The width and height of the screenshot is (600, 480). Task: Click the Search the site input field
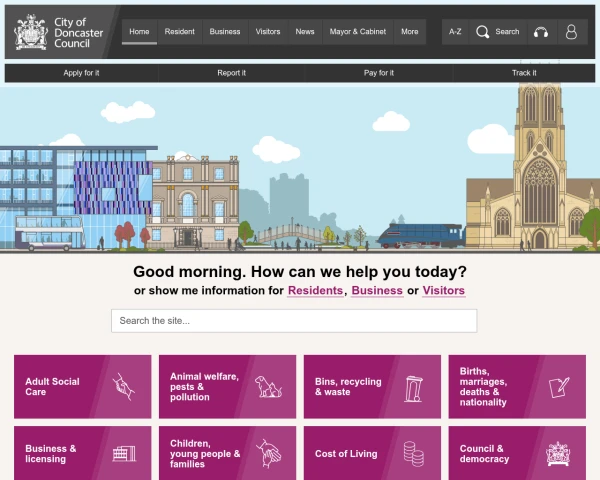[x=294, y=321]
